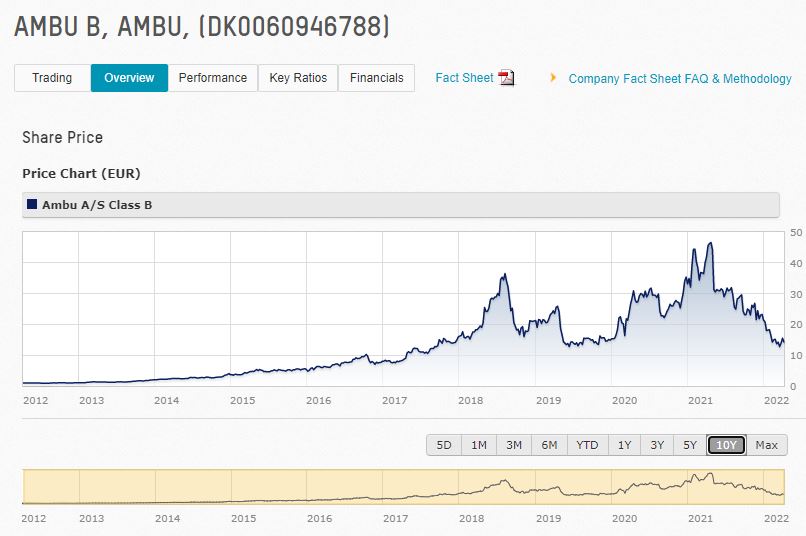Select the 1M time range button
Image resolution: width=806 pixels, height=536 pixels.
[x=479, y=445]
